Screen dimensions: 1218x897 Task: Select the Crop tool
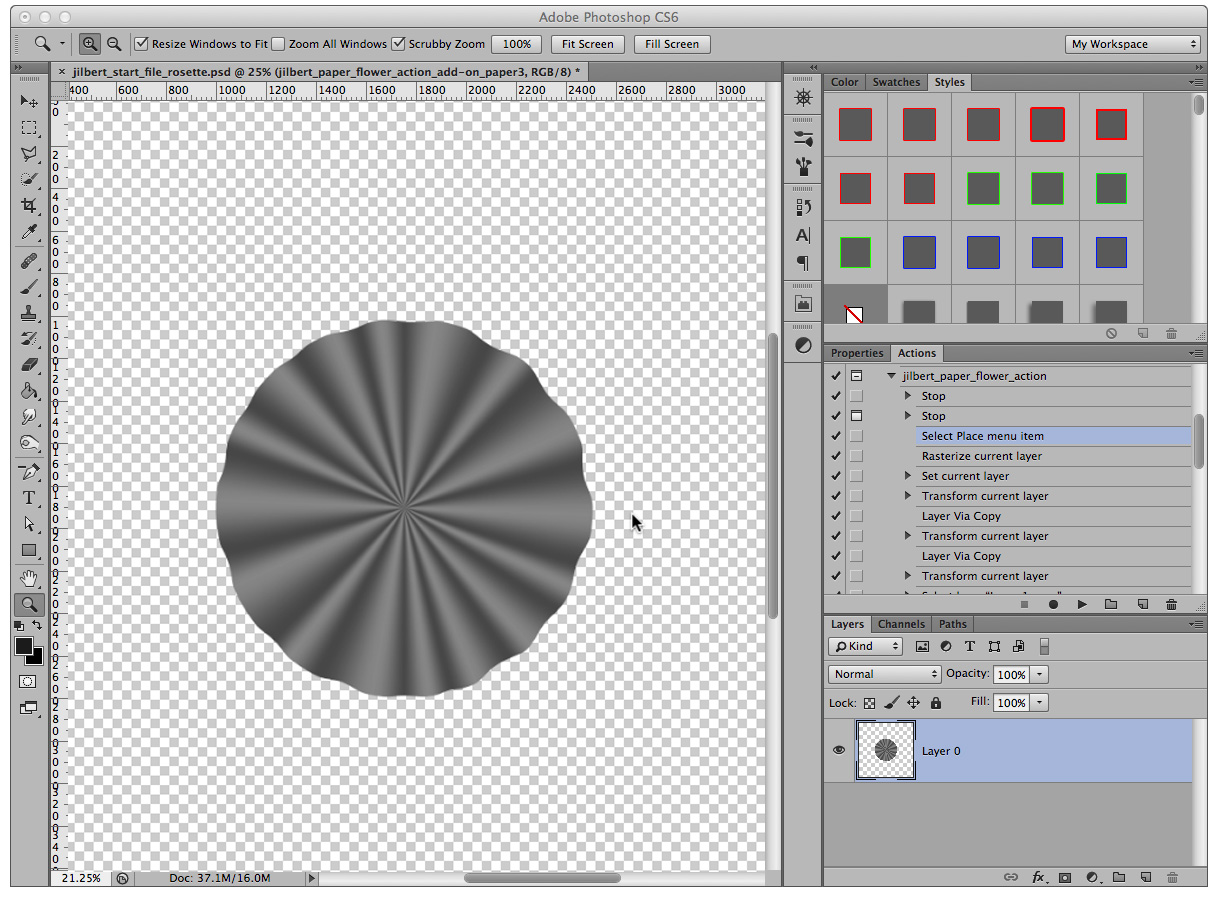click(x=29, y=206)
